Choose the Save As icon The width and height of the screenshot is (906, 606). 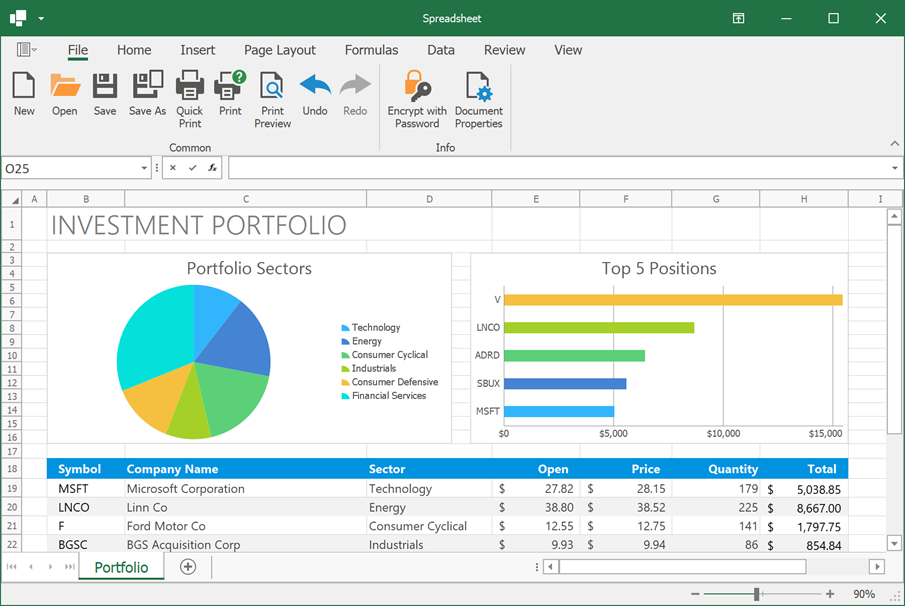147,94
